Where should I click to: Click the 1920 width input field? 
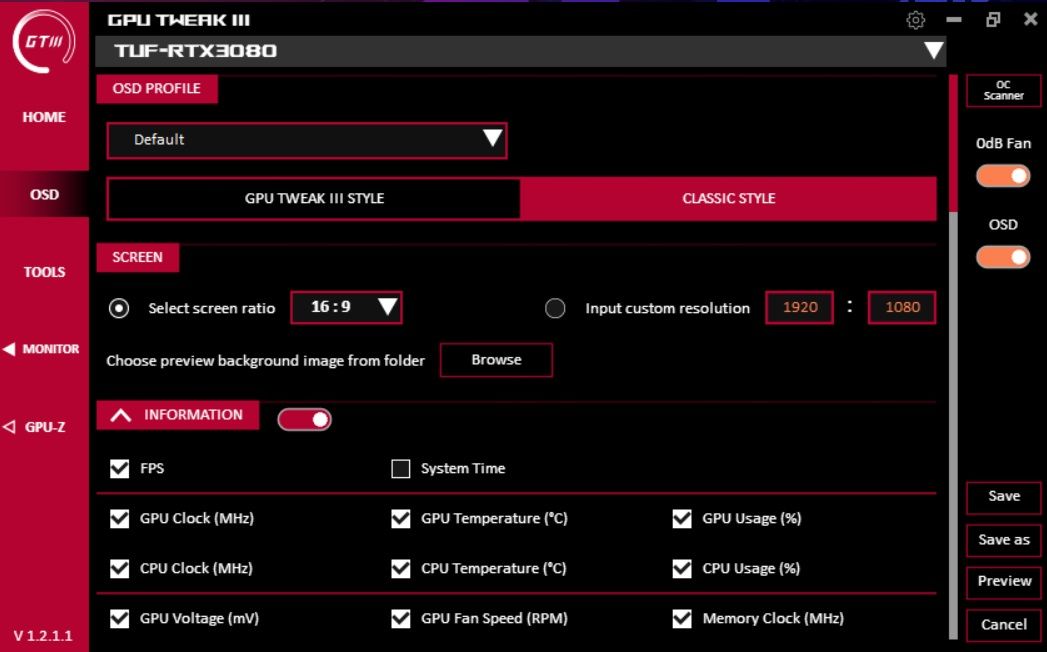(799, 307)
